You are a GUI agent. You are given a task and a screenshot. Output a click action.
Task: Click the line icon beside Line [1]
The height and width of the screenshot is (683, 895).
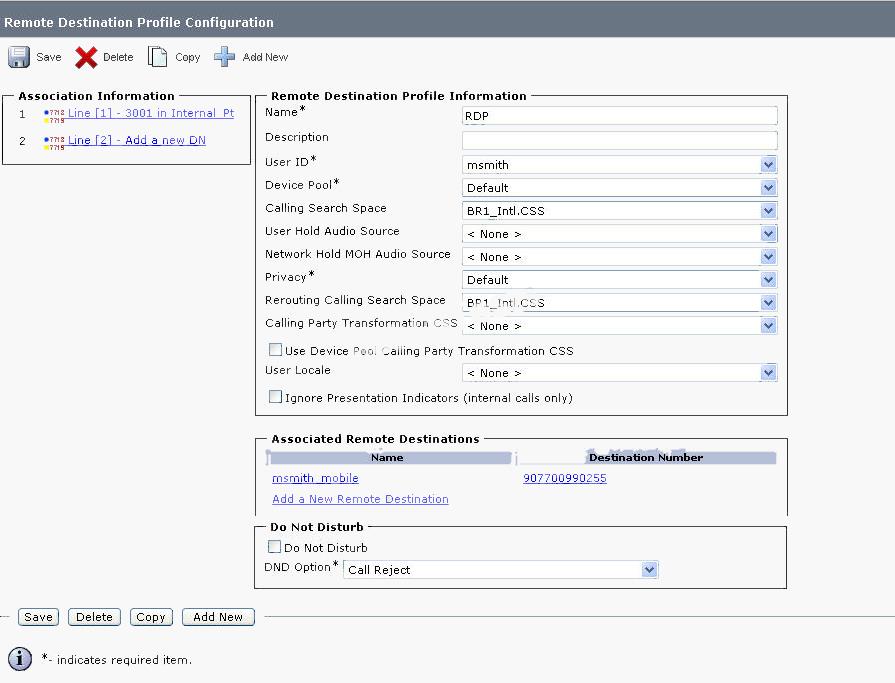(54, 116)
